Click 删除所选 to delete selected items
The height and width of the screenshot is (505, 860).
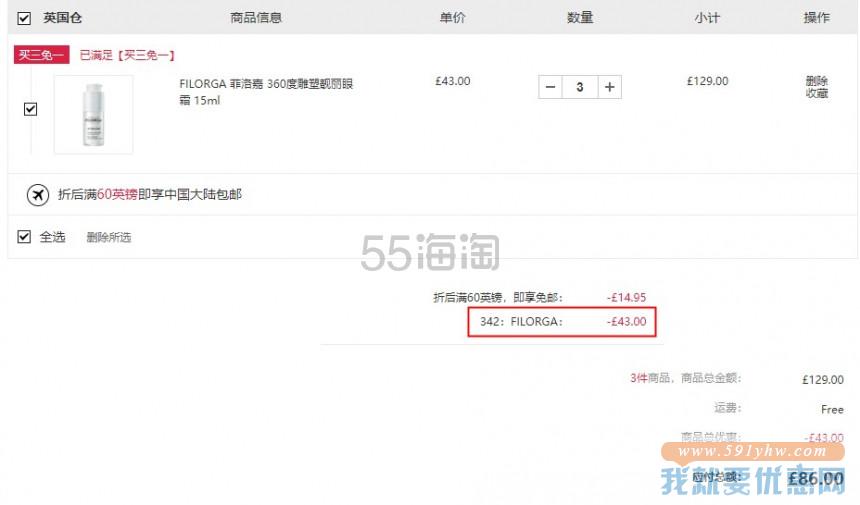[x=109, y=237]
